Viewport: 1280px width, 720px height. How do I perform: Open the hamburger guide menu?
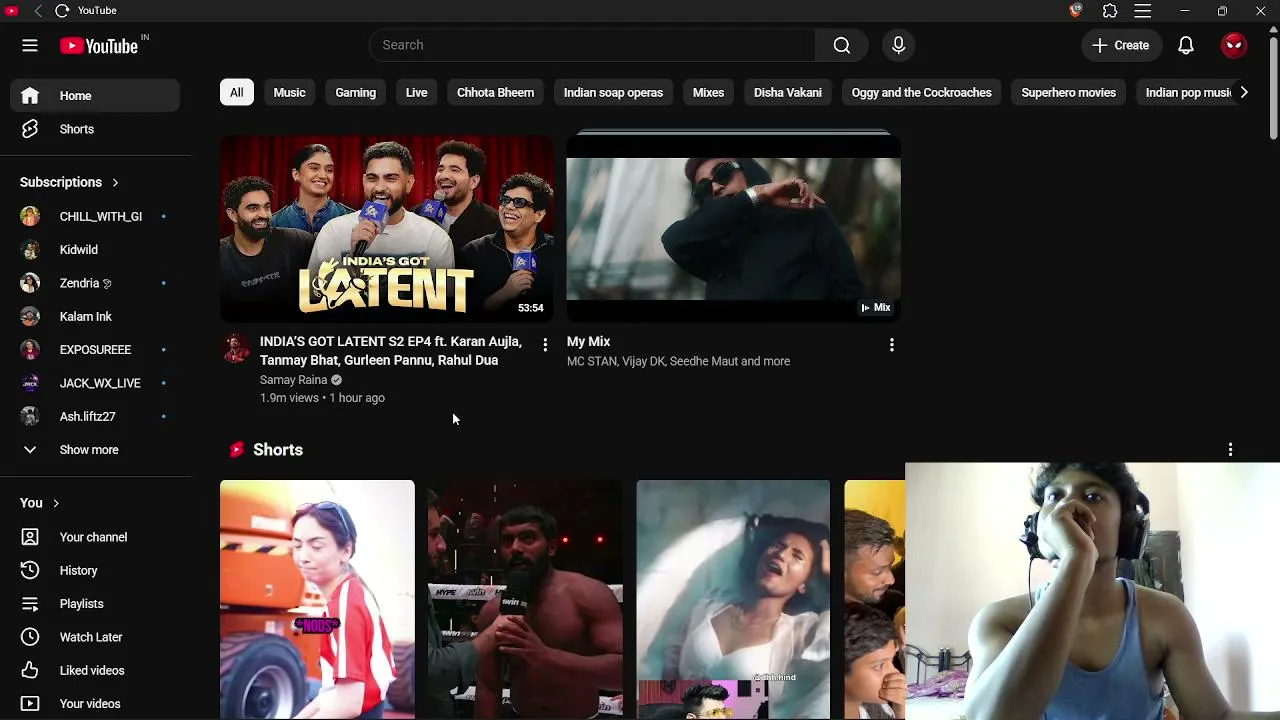click(x=30, y=45)
